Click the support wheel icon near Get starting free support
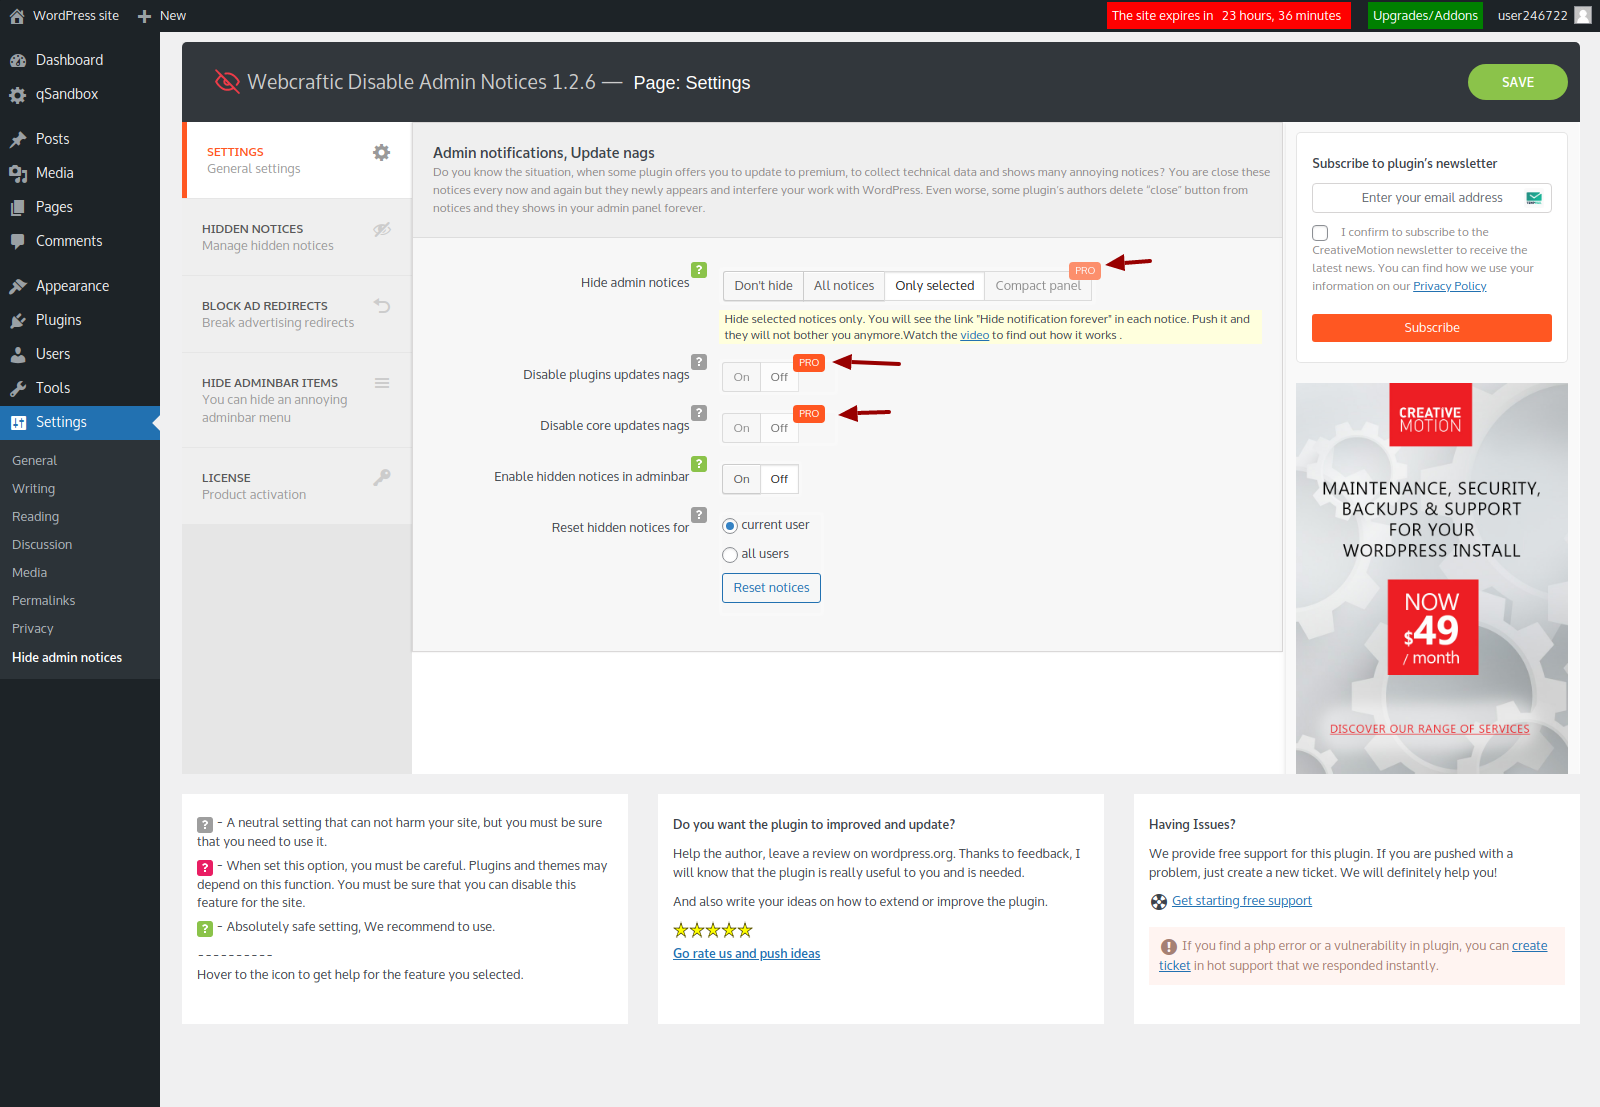 (1159, 901)
